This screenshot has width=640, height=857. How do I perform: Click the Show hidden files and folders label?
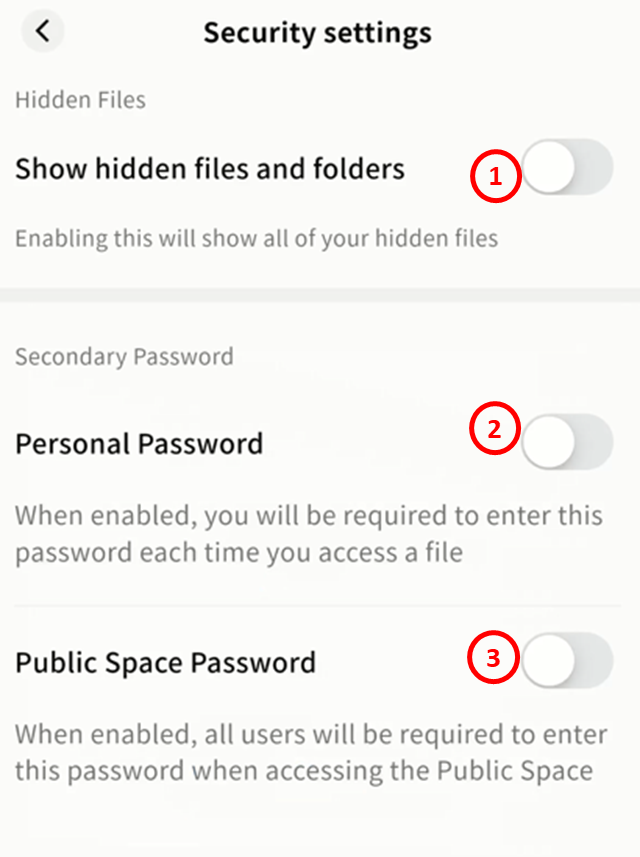[210, 169]
